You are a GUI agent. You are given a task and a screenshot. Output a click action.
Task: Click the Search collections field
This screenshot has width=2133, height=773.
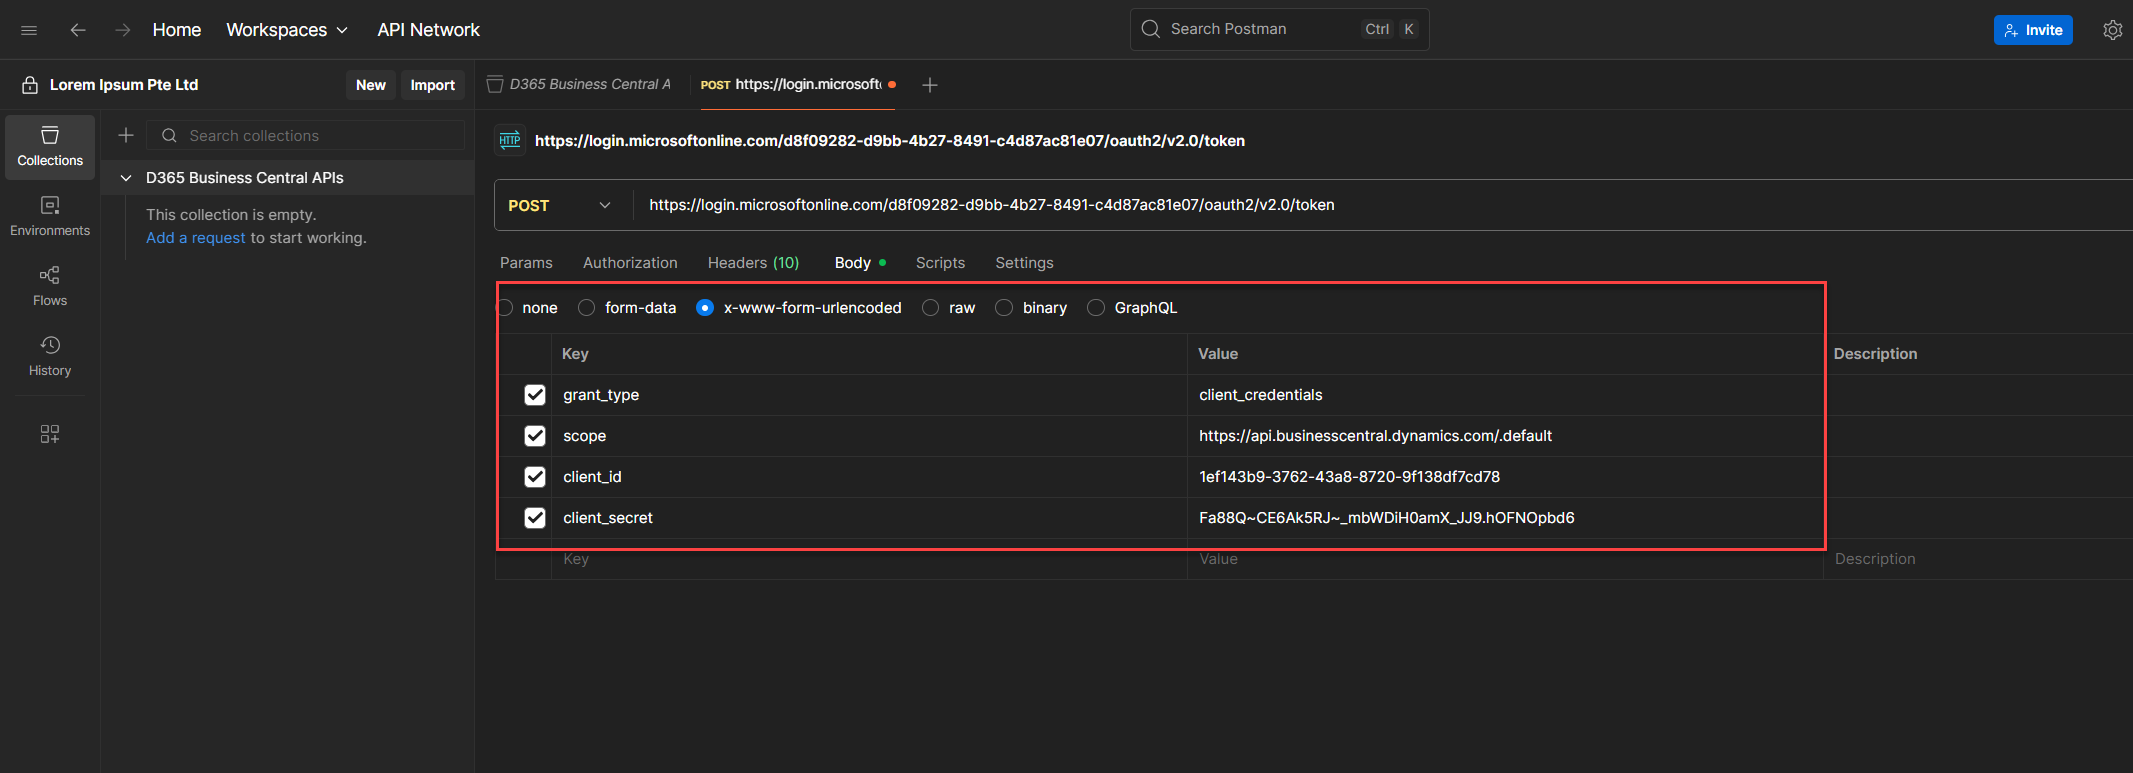(306, 135)
